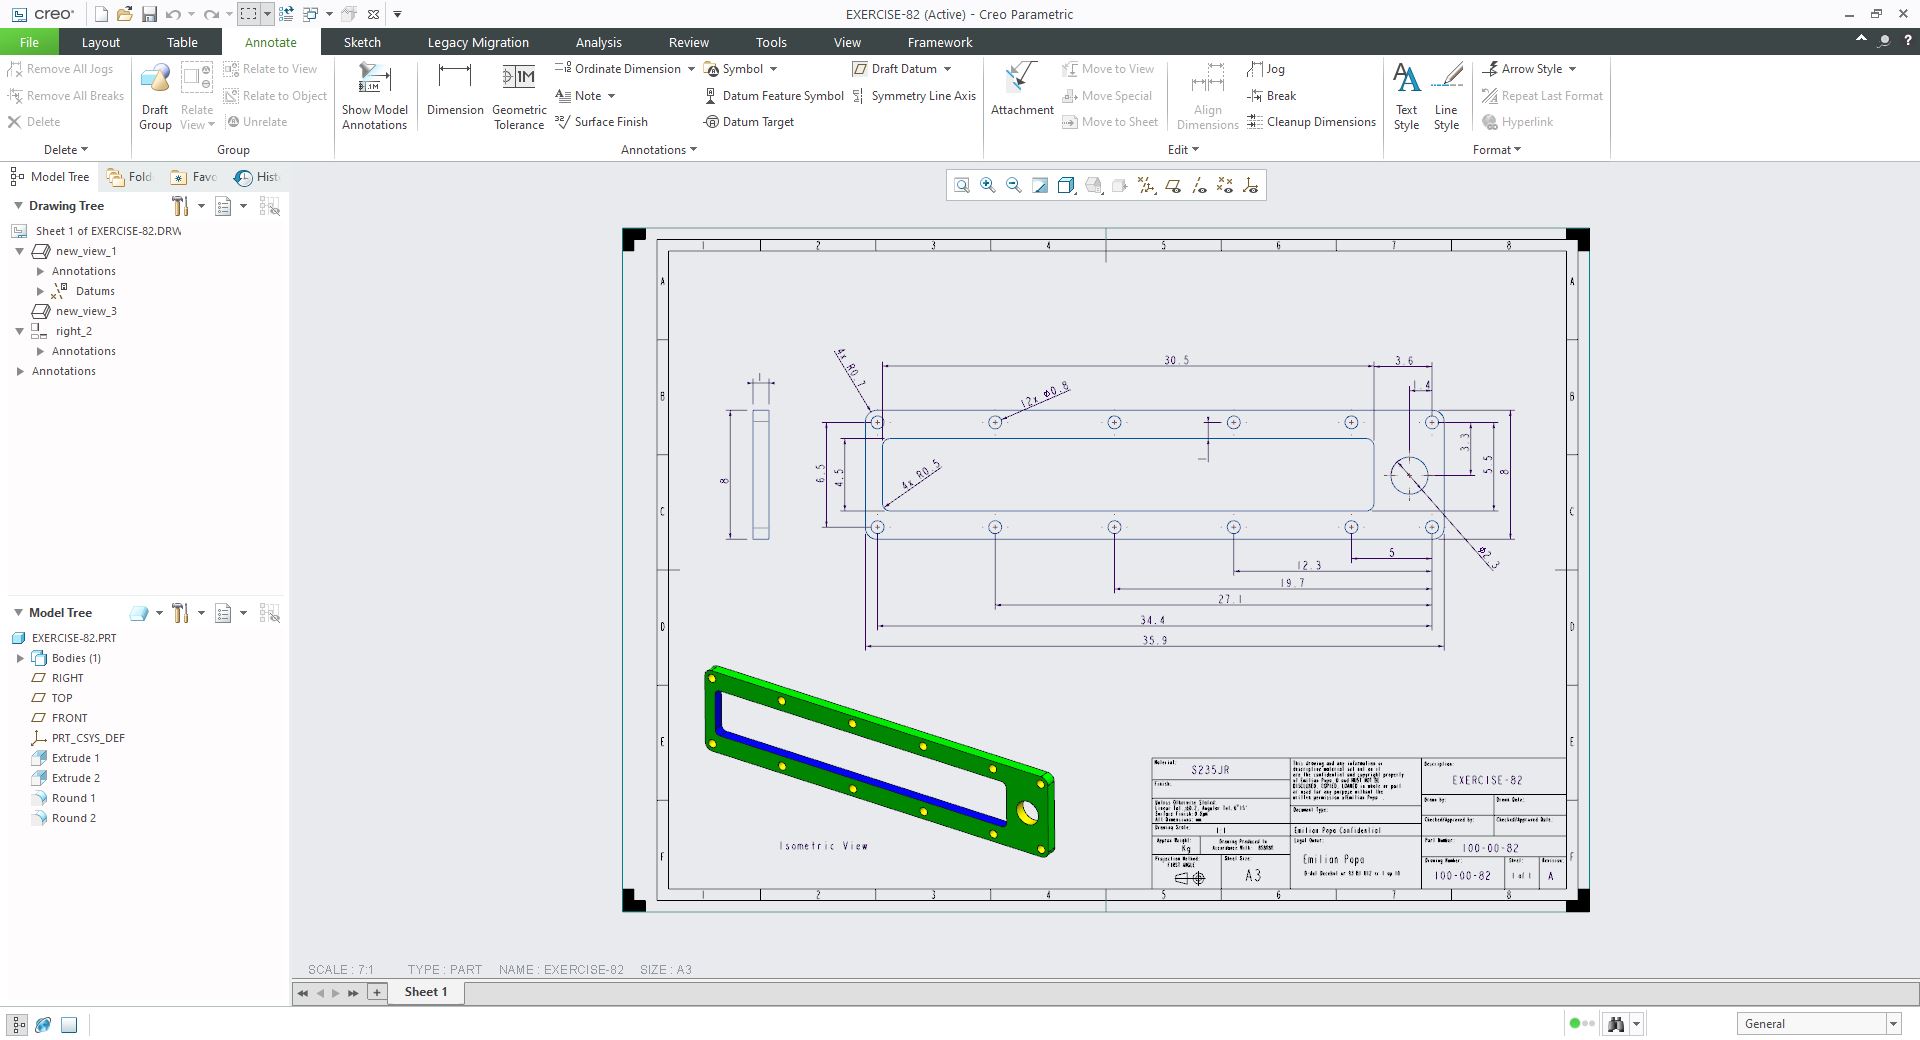Toggle the navigator panel display in status bar
1920x1040 pixels.
coord(18,1024)
